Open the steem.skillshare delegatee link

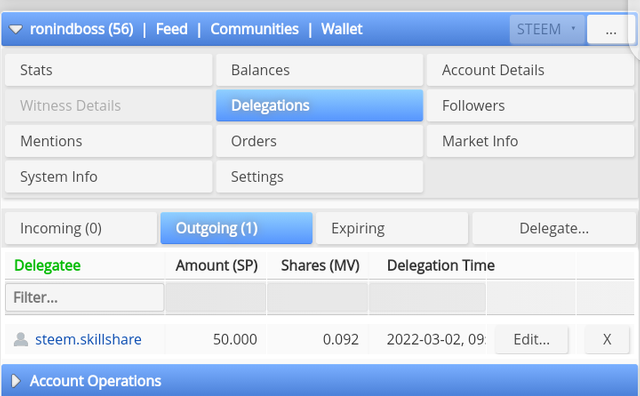(x=88, y=340)
